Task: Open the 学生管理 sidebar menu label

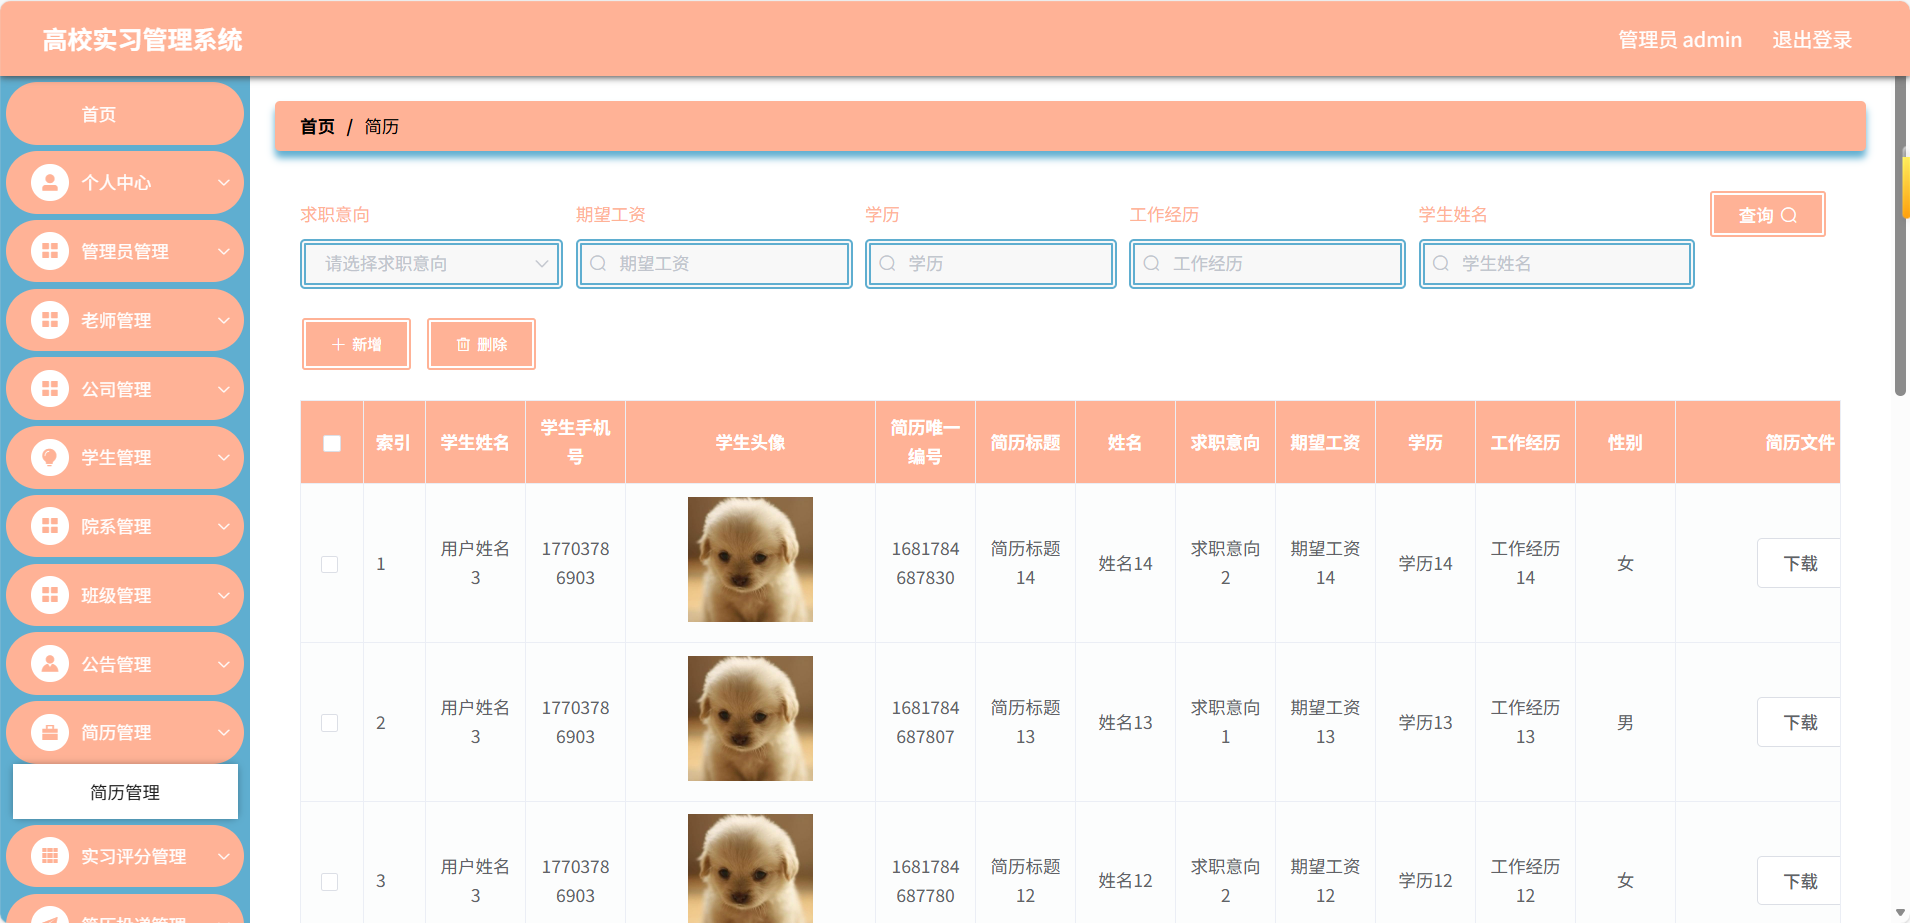Action: (x=116, y=457)
